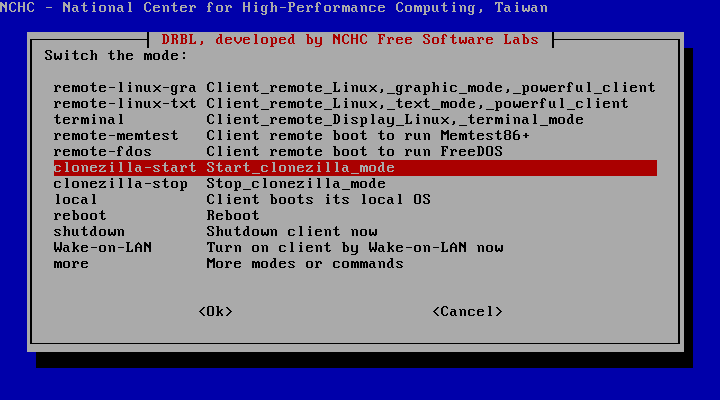Click 'More modes or commands' description

(x=305, y=264)
